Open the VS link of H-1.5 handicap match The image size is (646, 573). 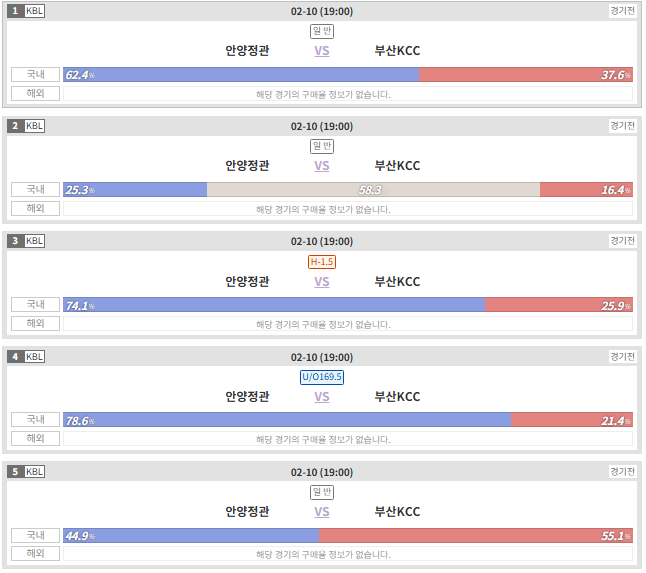322,282
